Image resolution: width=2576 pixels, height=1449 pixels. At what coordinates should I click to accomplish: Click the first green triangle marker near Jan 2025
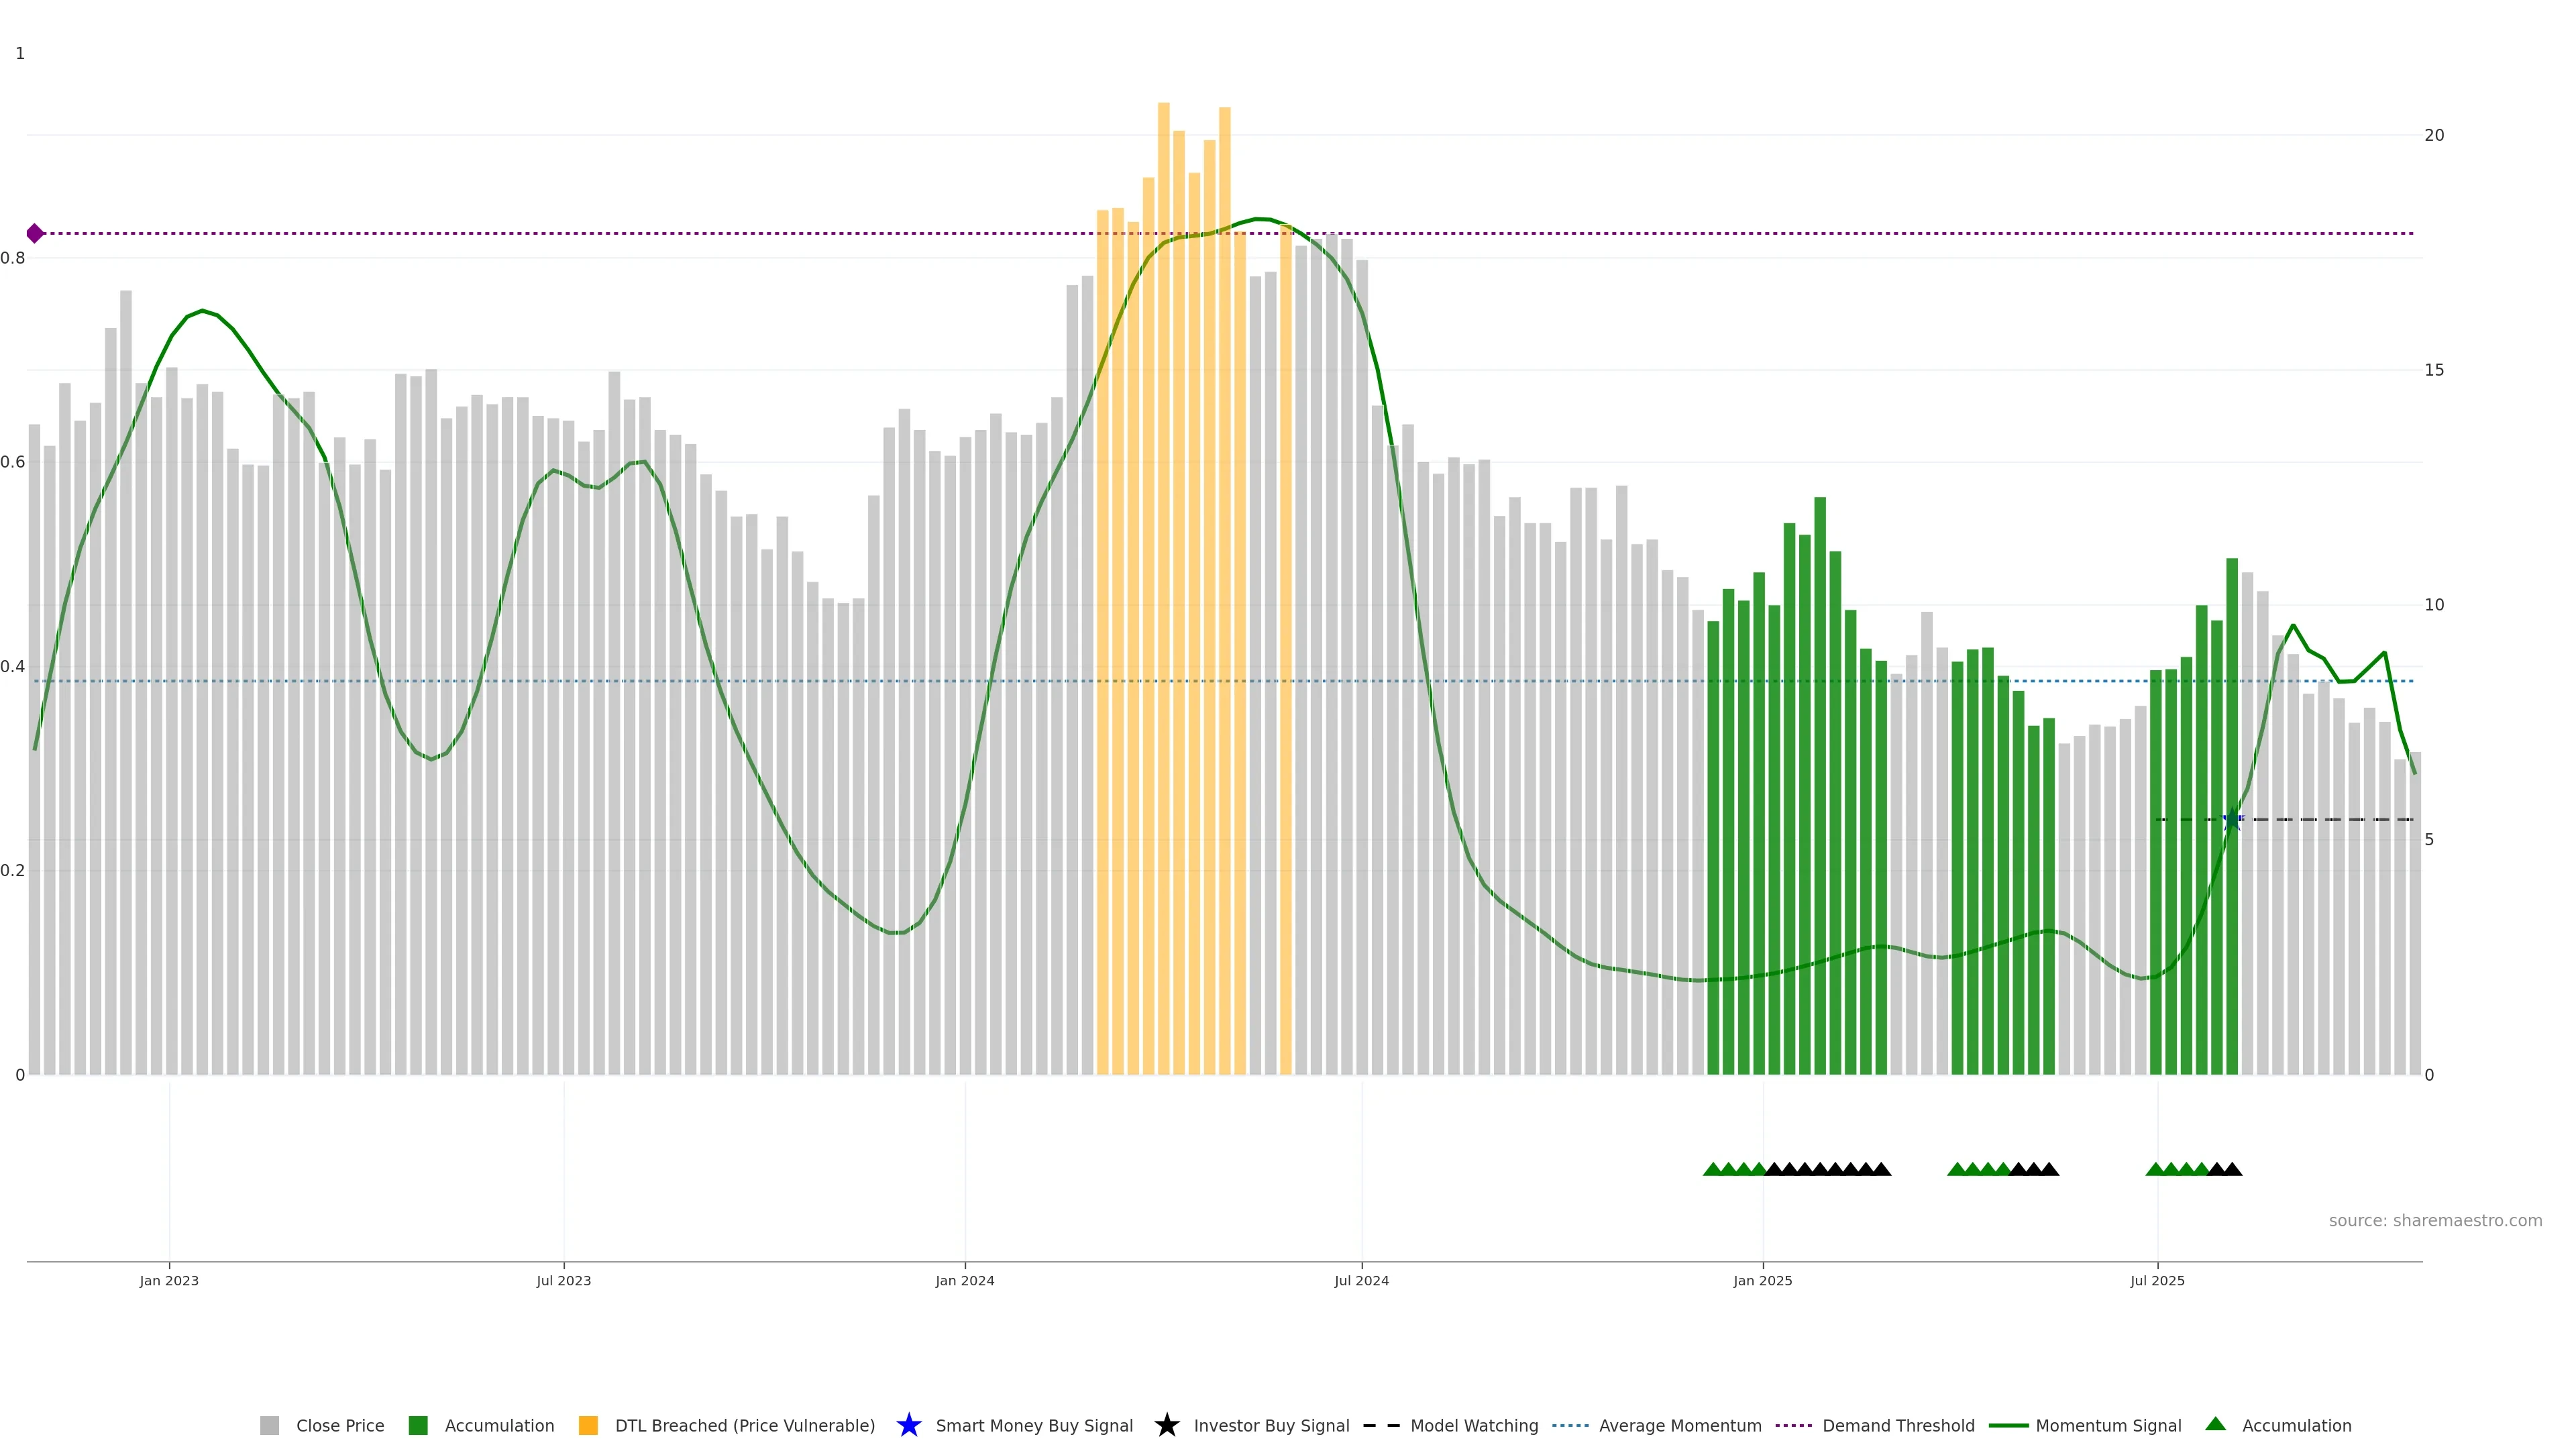[x=1712, y=1169]
